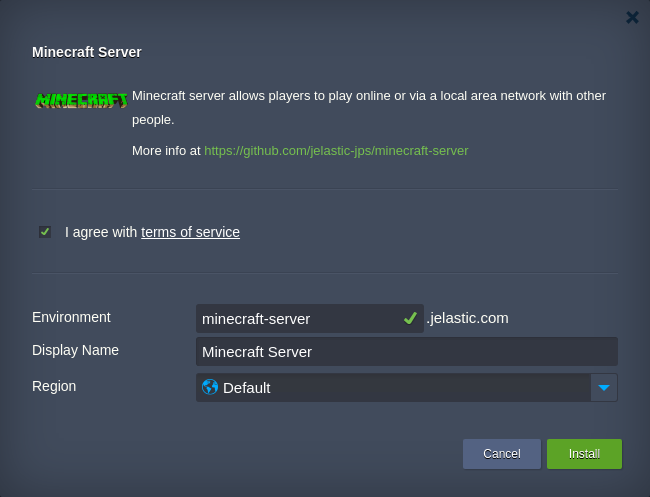Click the Region label
The image size is (650, 497).
54,386
